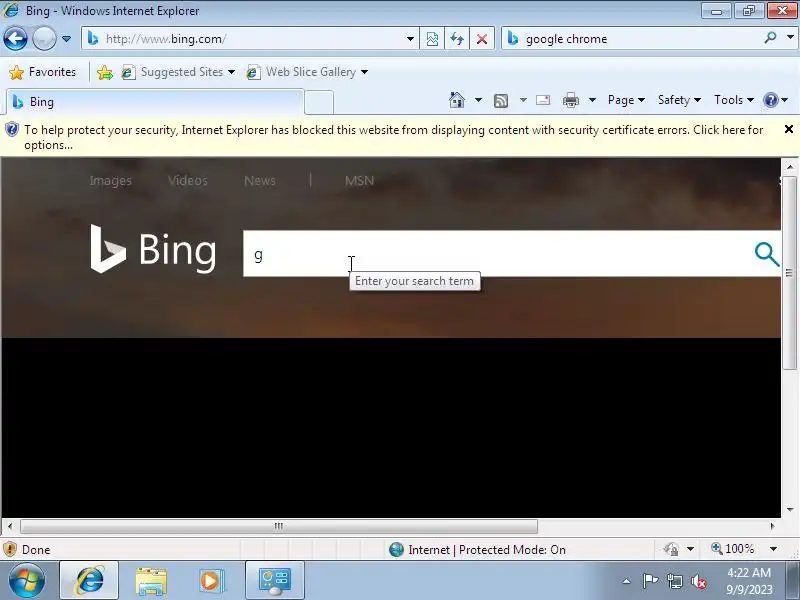Screen dimensions: 800x600
Task: Open the Favorites star button
Action: (x=43, y=72)
